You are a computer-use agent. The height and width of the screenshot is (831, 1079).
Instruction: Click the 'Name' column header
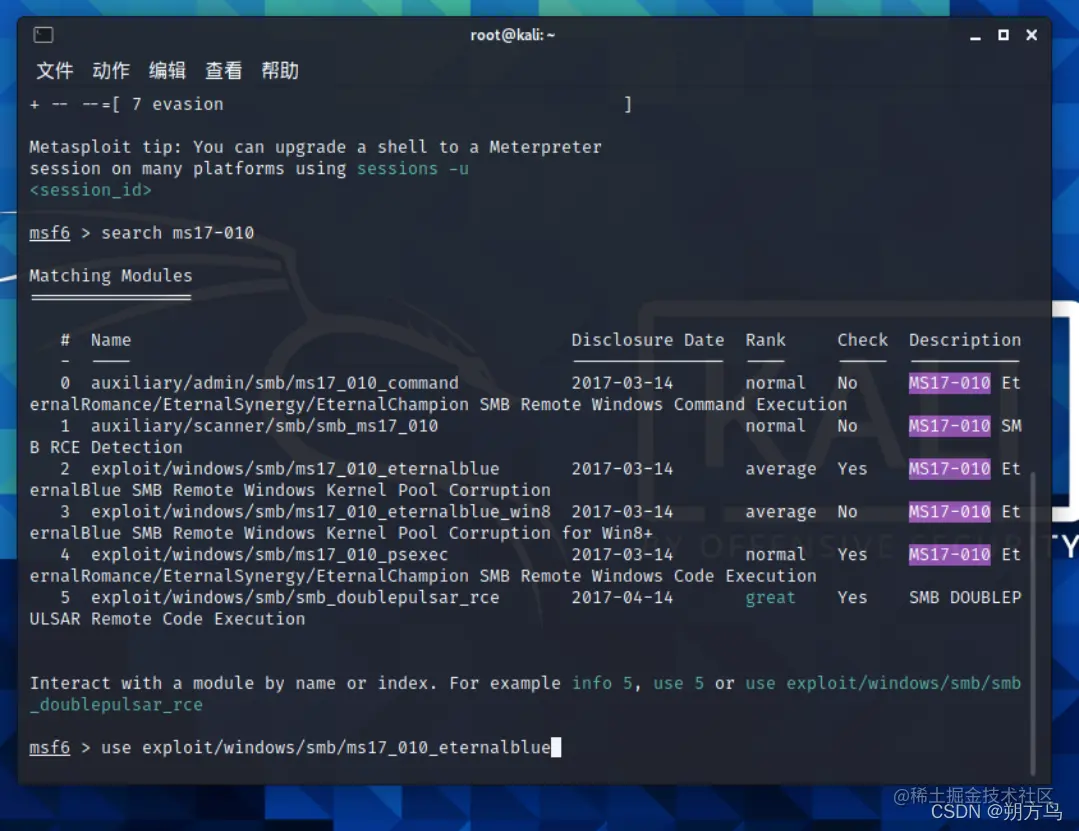pyautogui.click(x=111, y=340)
